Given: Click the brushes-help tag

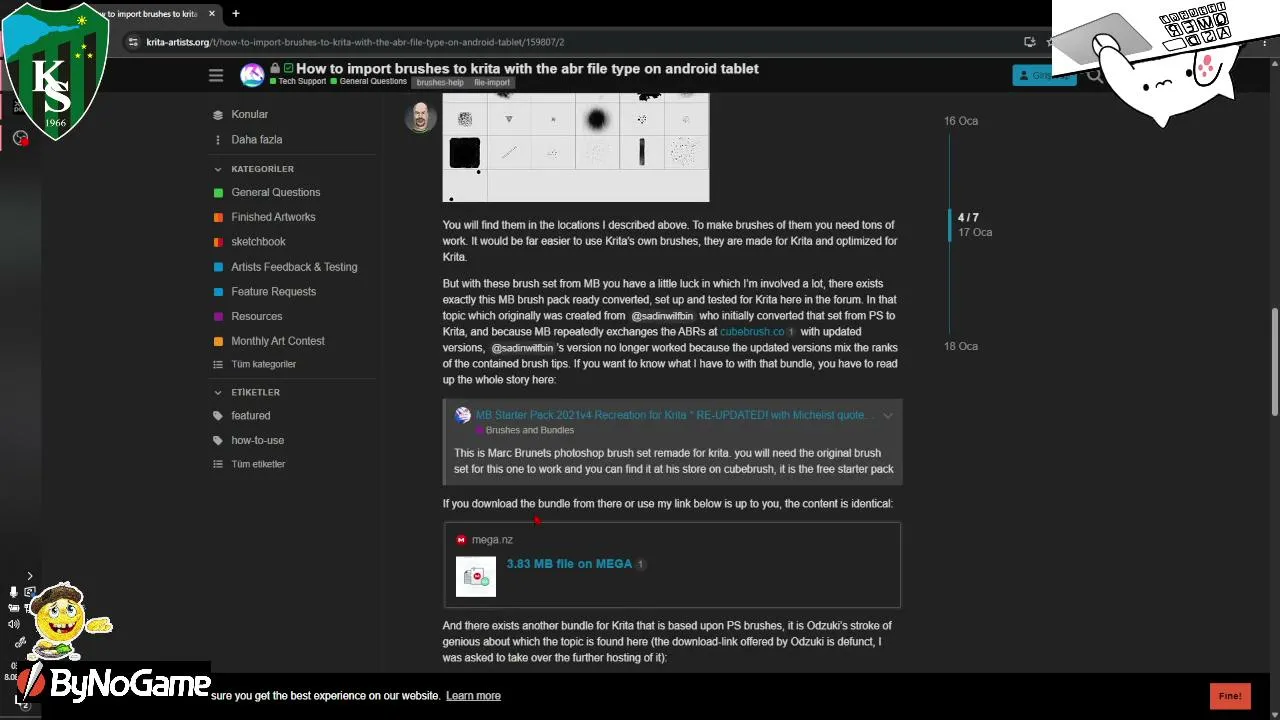Looking at the screenshot, I should (440, 83).
